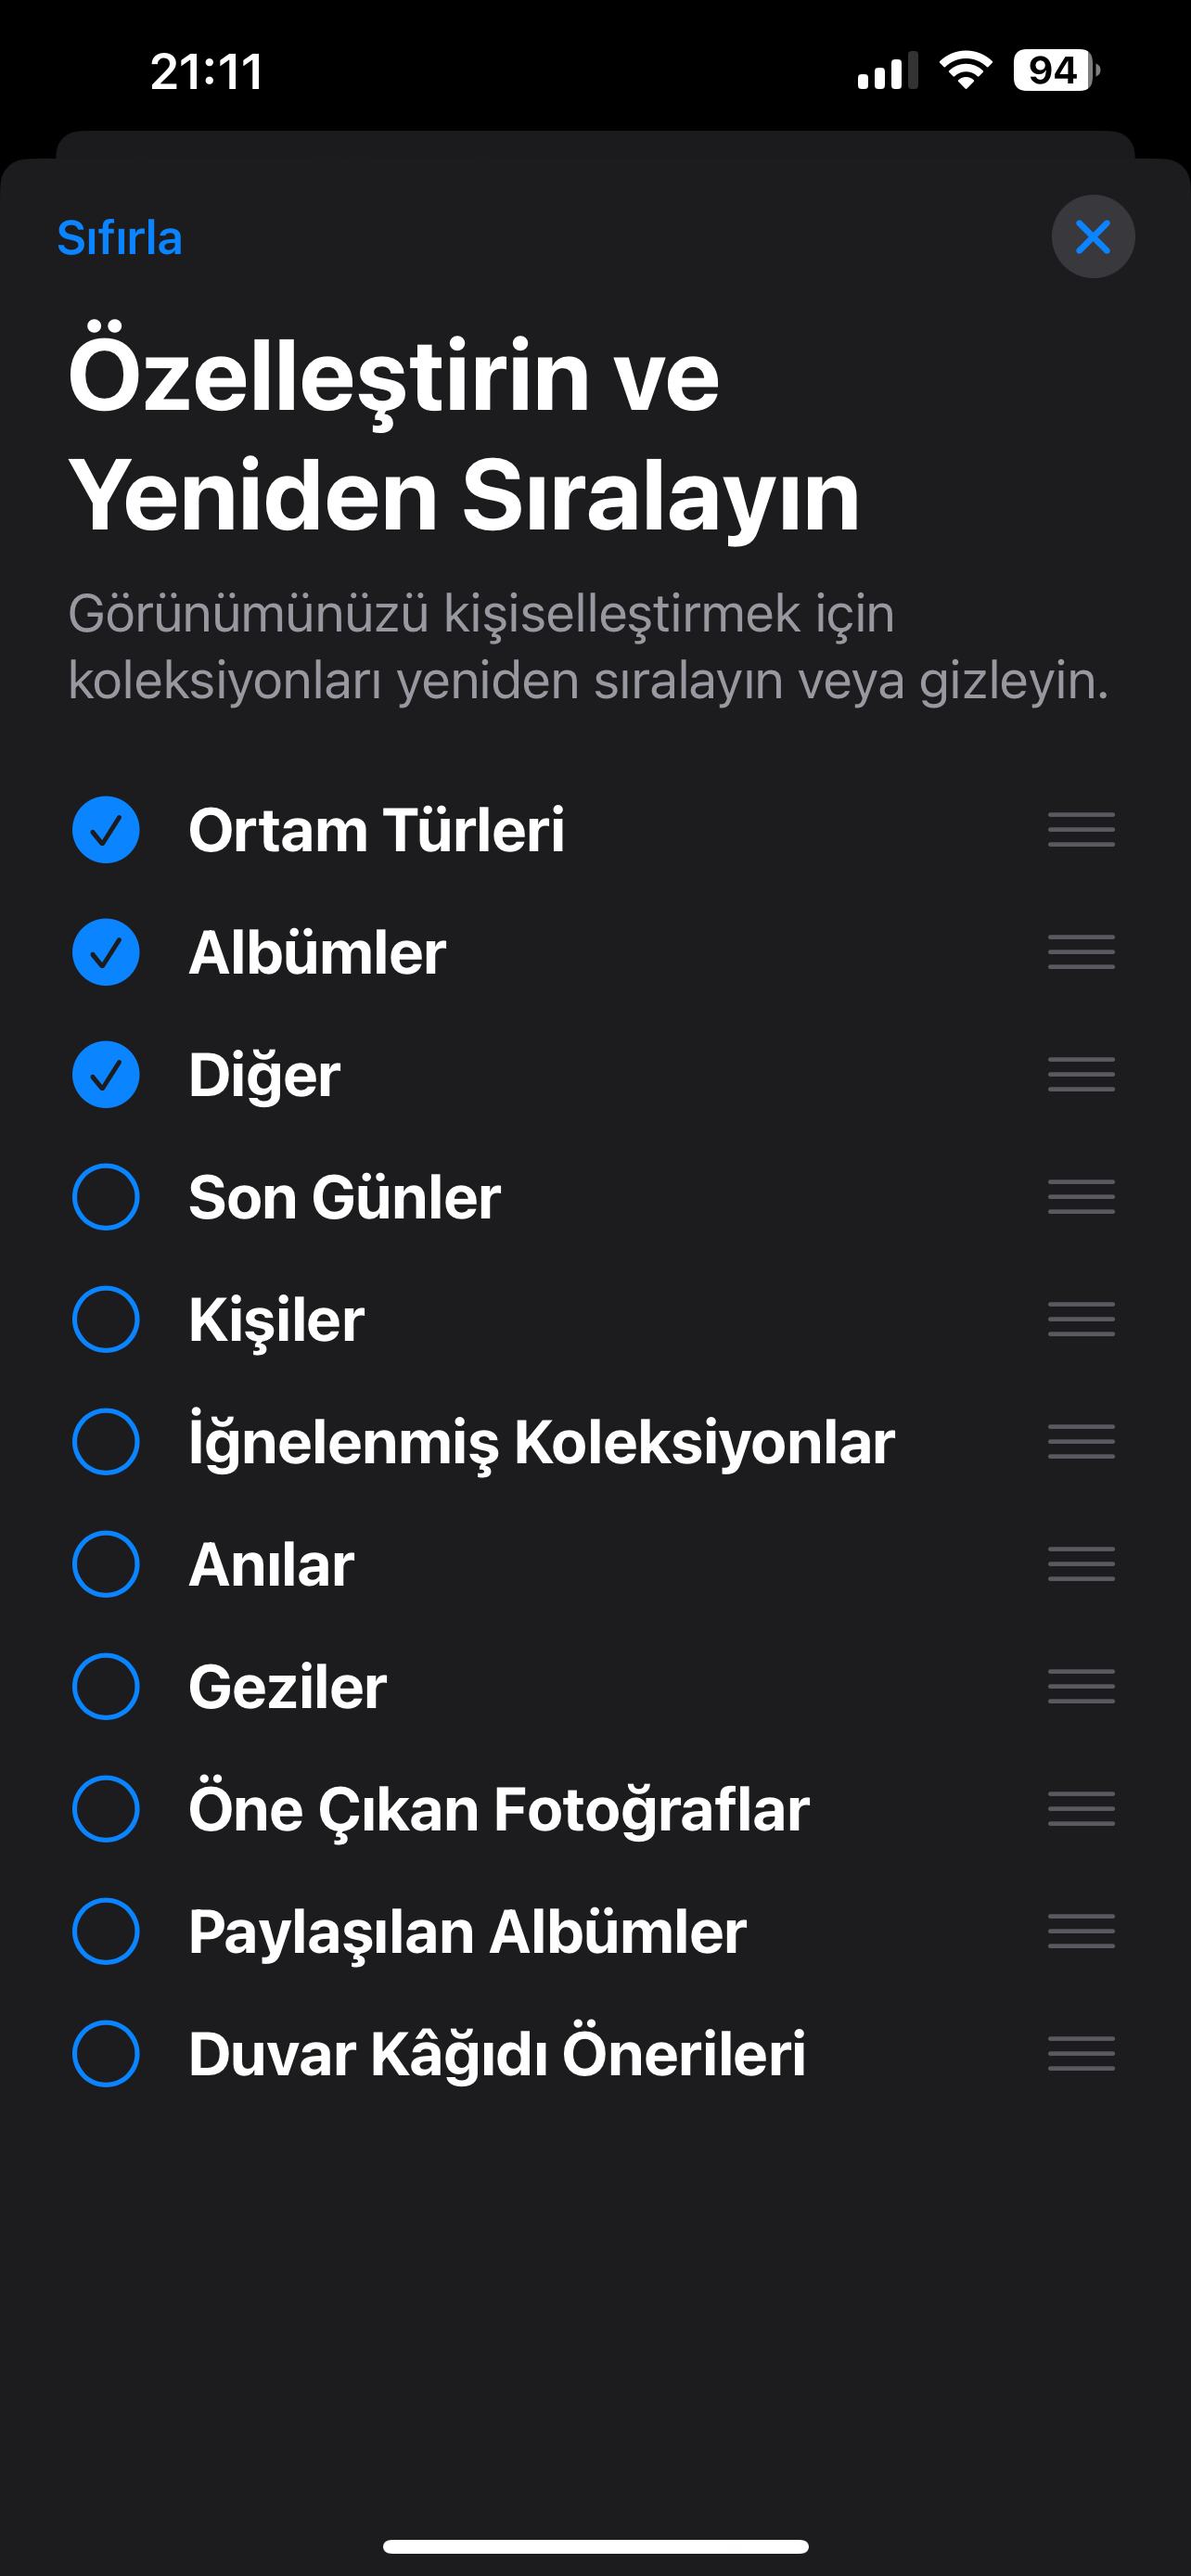Image resolution: width=1191 pixels, height=2576 pixels.
Task: Tap the reorder handle for Ortam Türleri
Action: click(1081, 830)
